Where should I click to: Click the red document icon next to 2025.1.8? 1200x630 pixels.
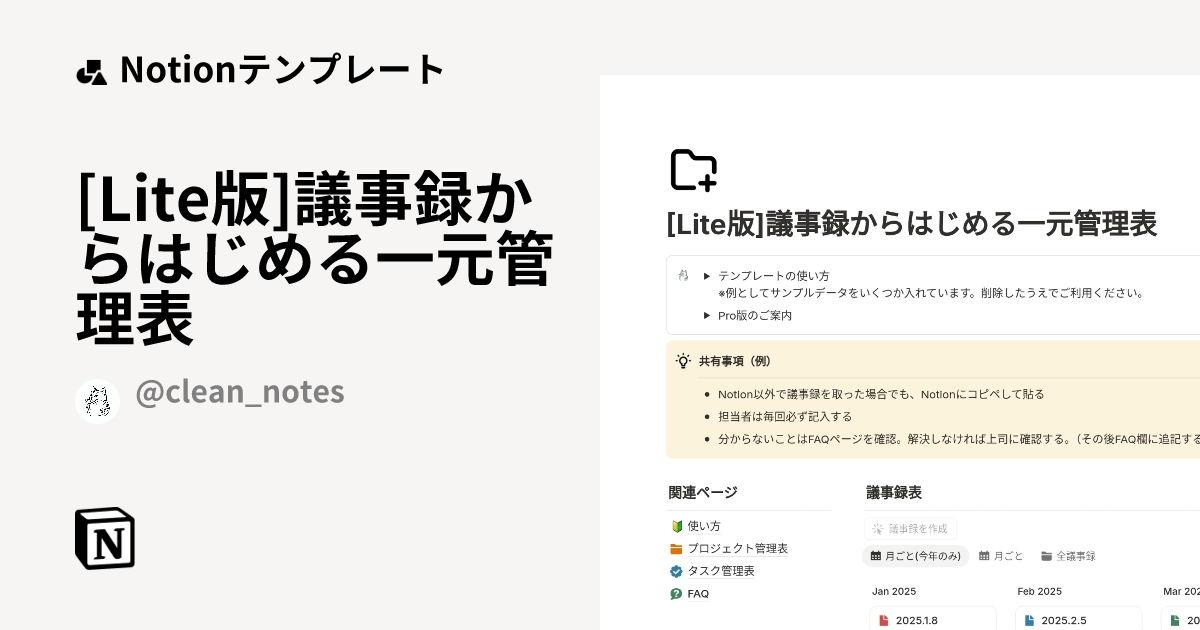pos(883,620)
